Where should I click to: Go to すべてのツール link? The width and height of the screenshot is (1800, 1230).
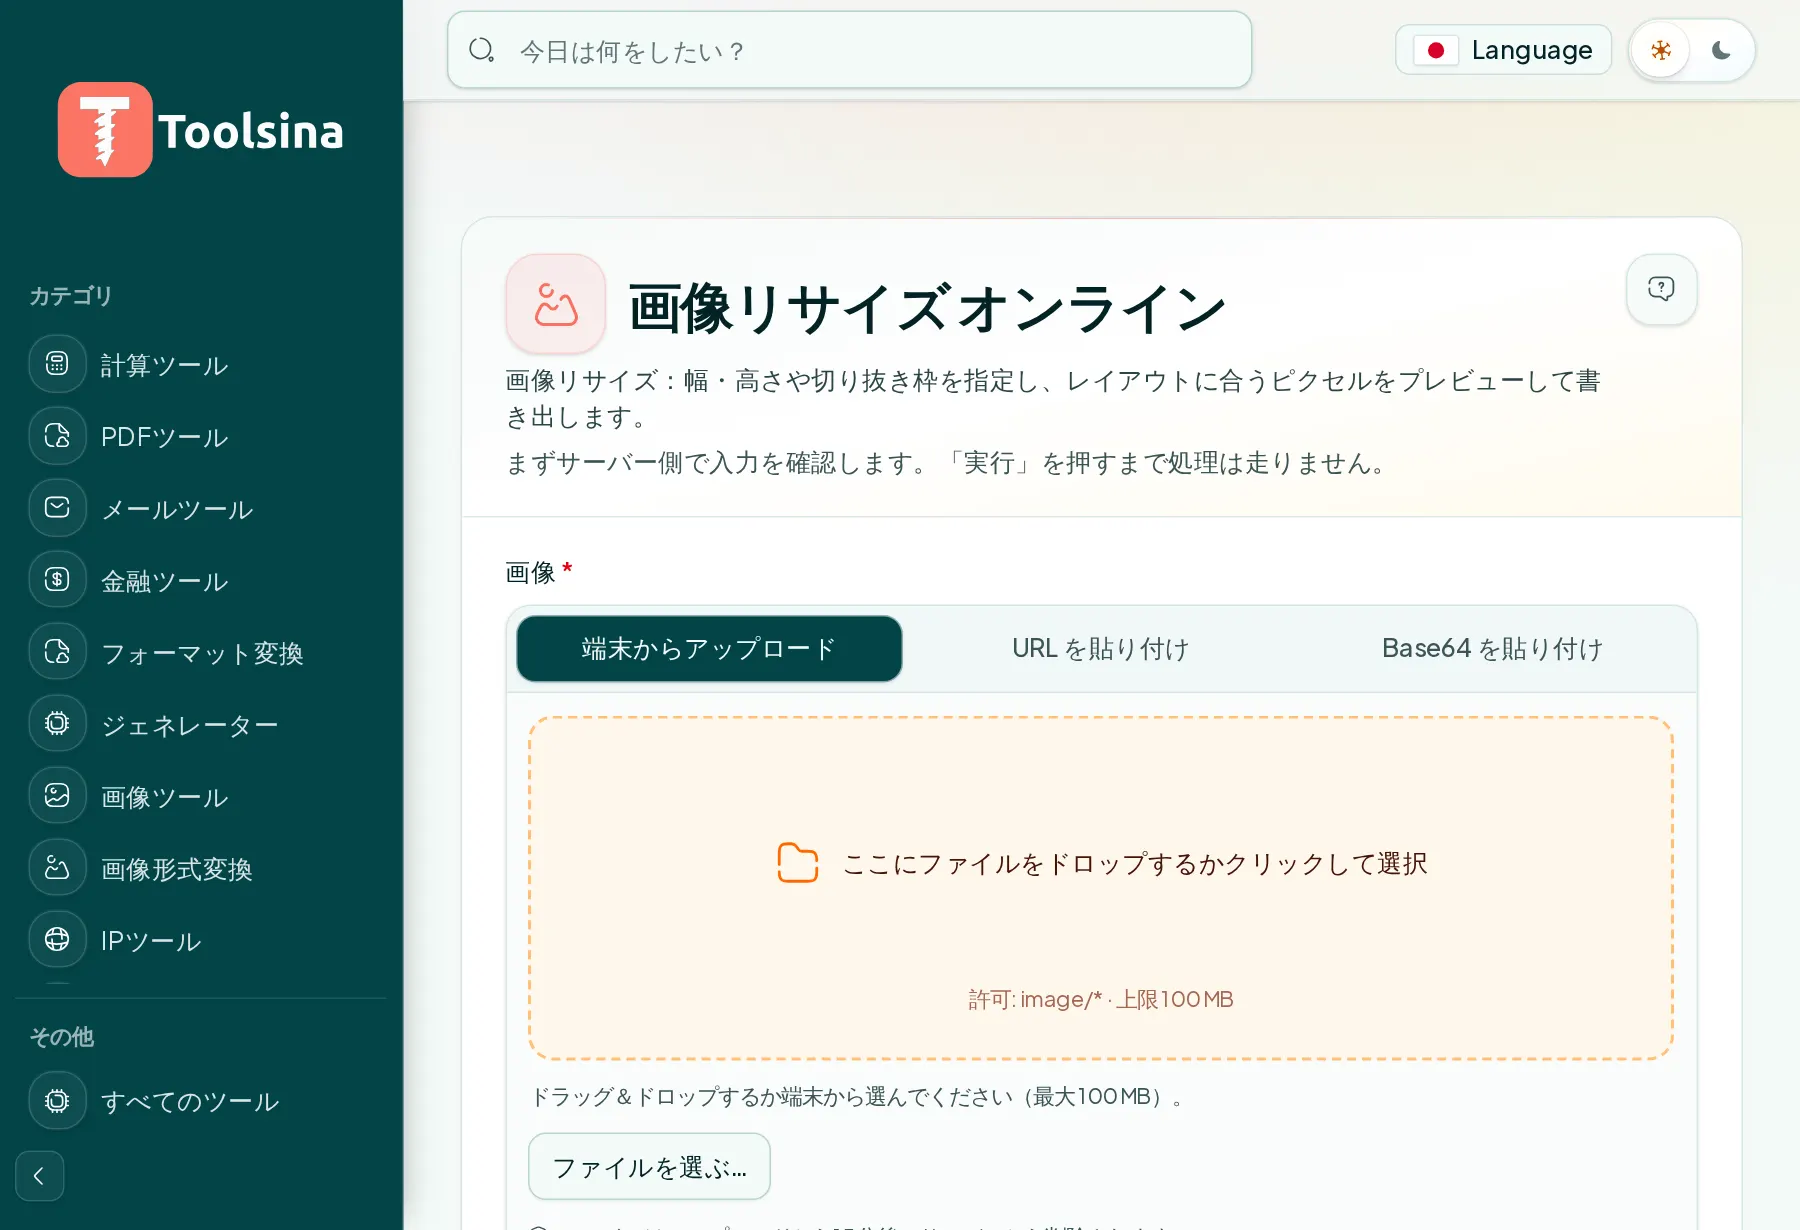(190, 1101)
